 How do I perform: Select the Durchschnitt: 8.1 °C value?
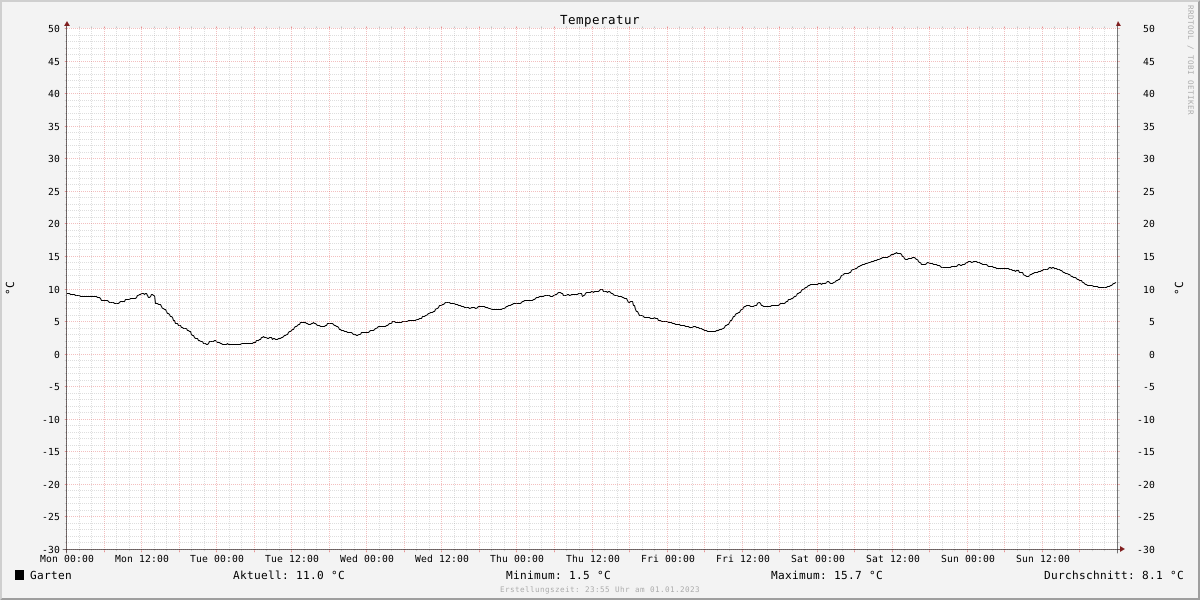[1114, 575]
